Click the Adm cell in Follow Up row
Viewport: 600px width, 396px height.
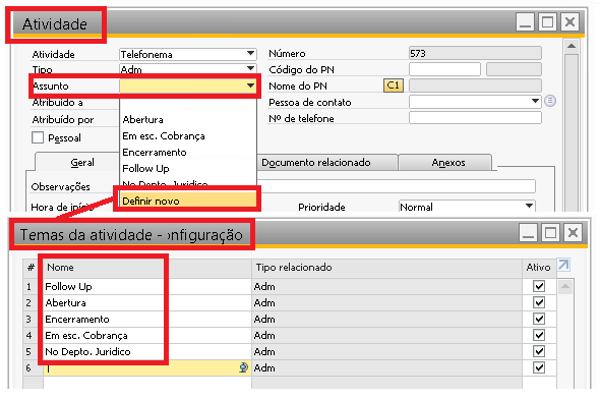coord(387,286)
